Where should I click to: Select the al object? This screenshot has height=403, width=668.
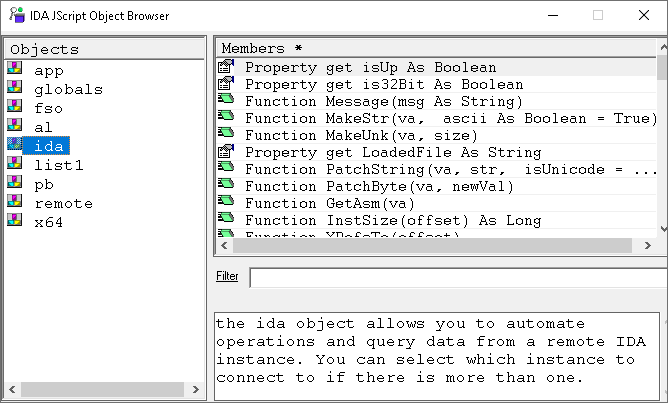[43, 127]
